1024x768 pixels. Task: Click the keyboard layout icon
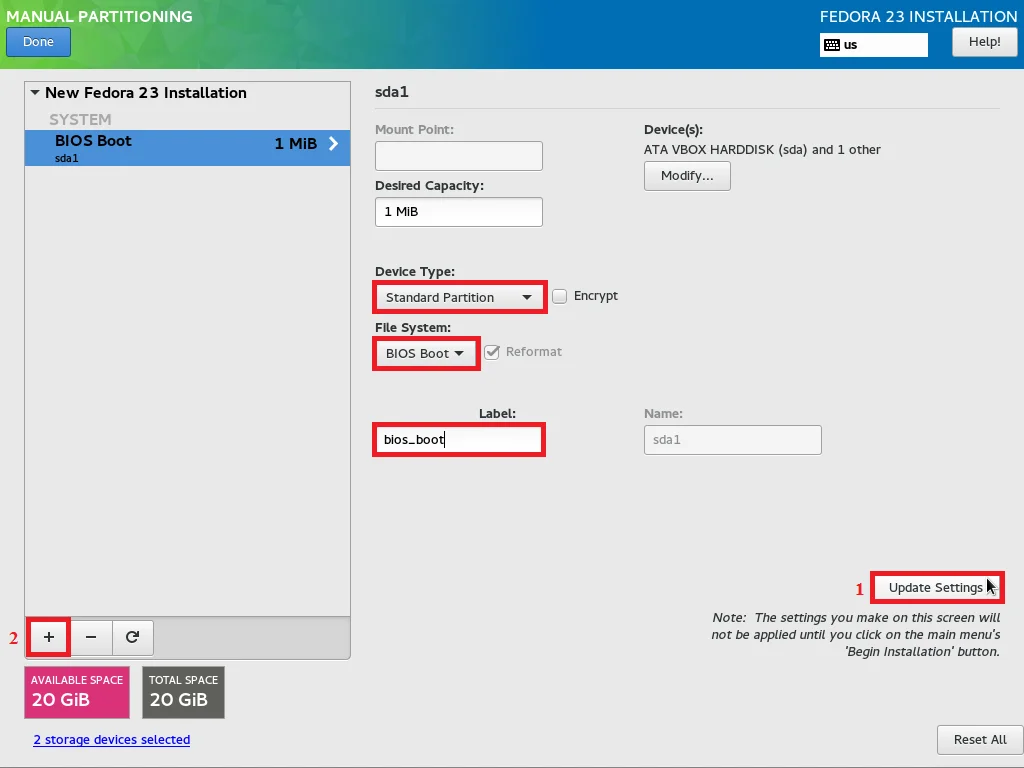click(832, 45)
